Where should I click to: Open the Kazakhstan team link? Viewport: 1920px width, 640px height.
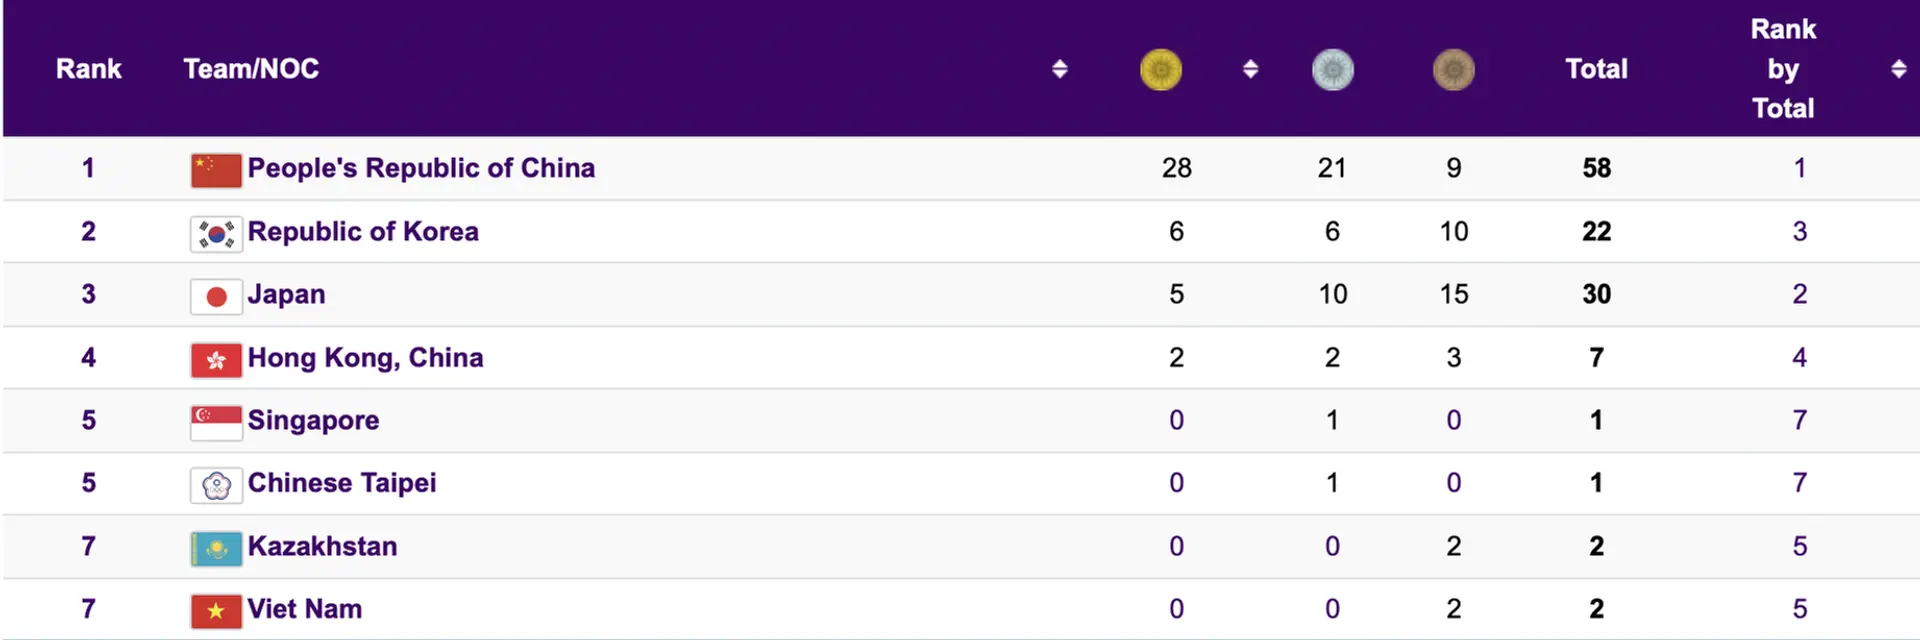[x=322, y=546]
